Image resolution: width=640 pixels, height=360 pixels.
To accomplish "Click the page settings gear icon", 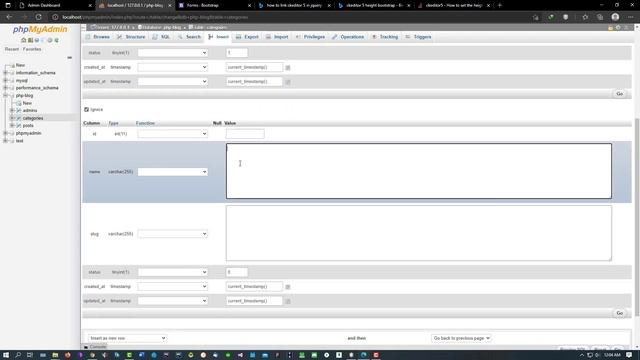I will tap(618, 27).
